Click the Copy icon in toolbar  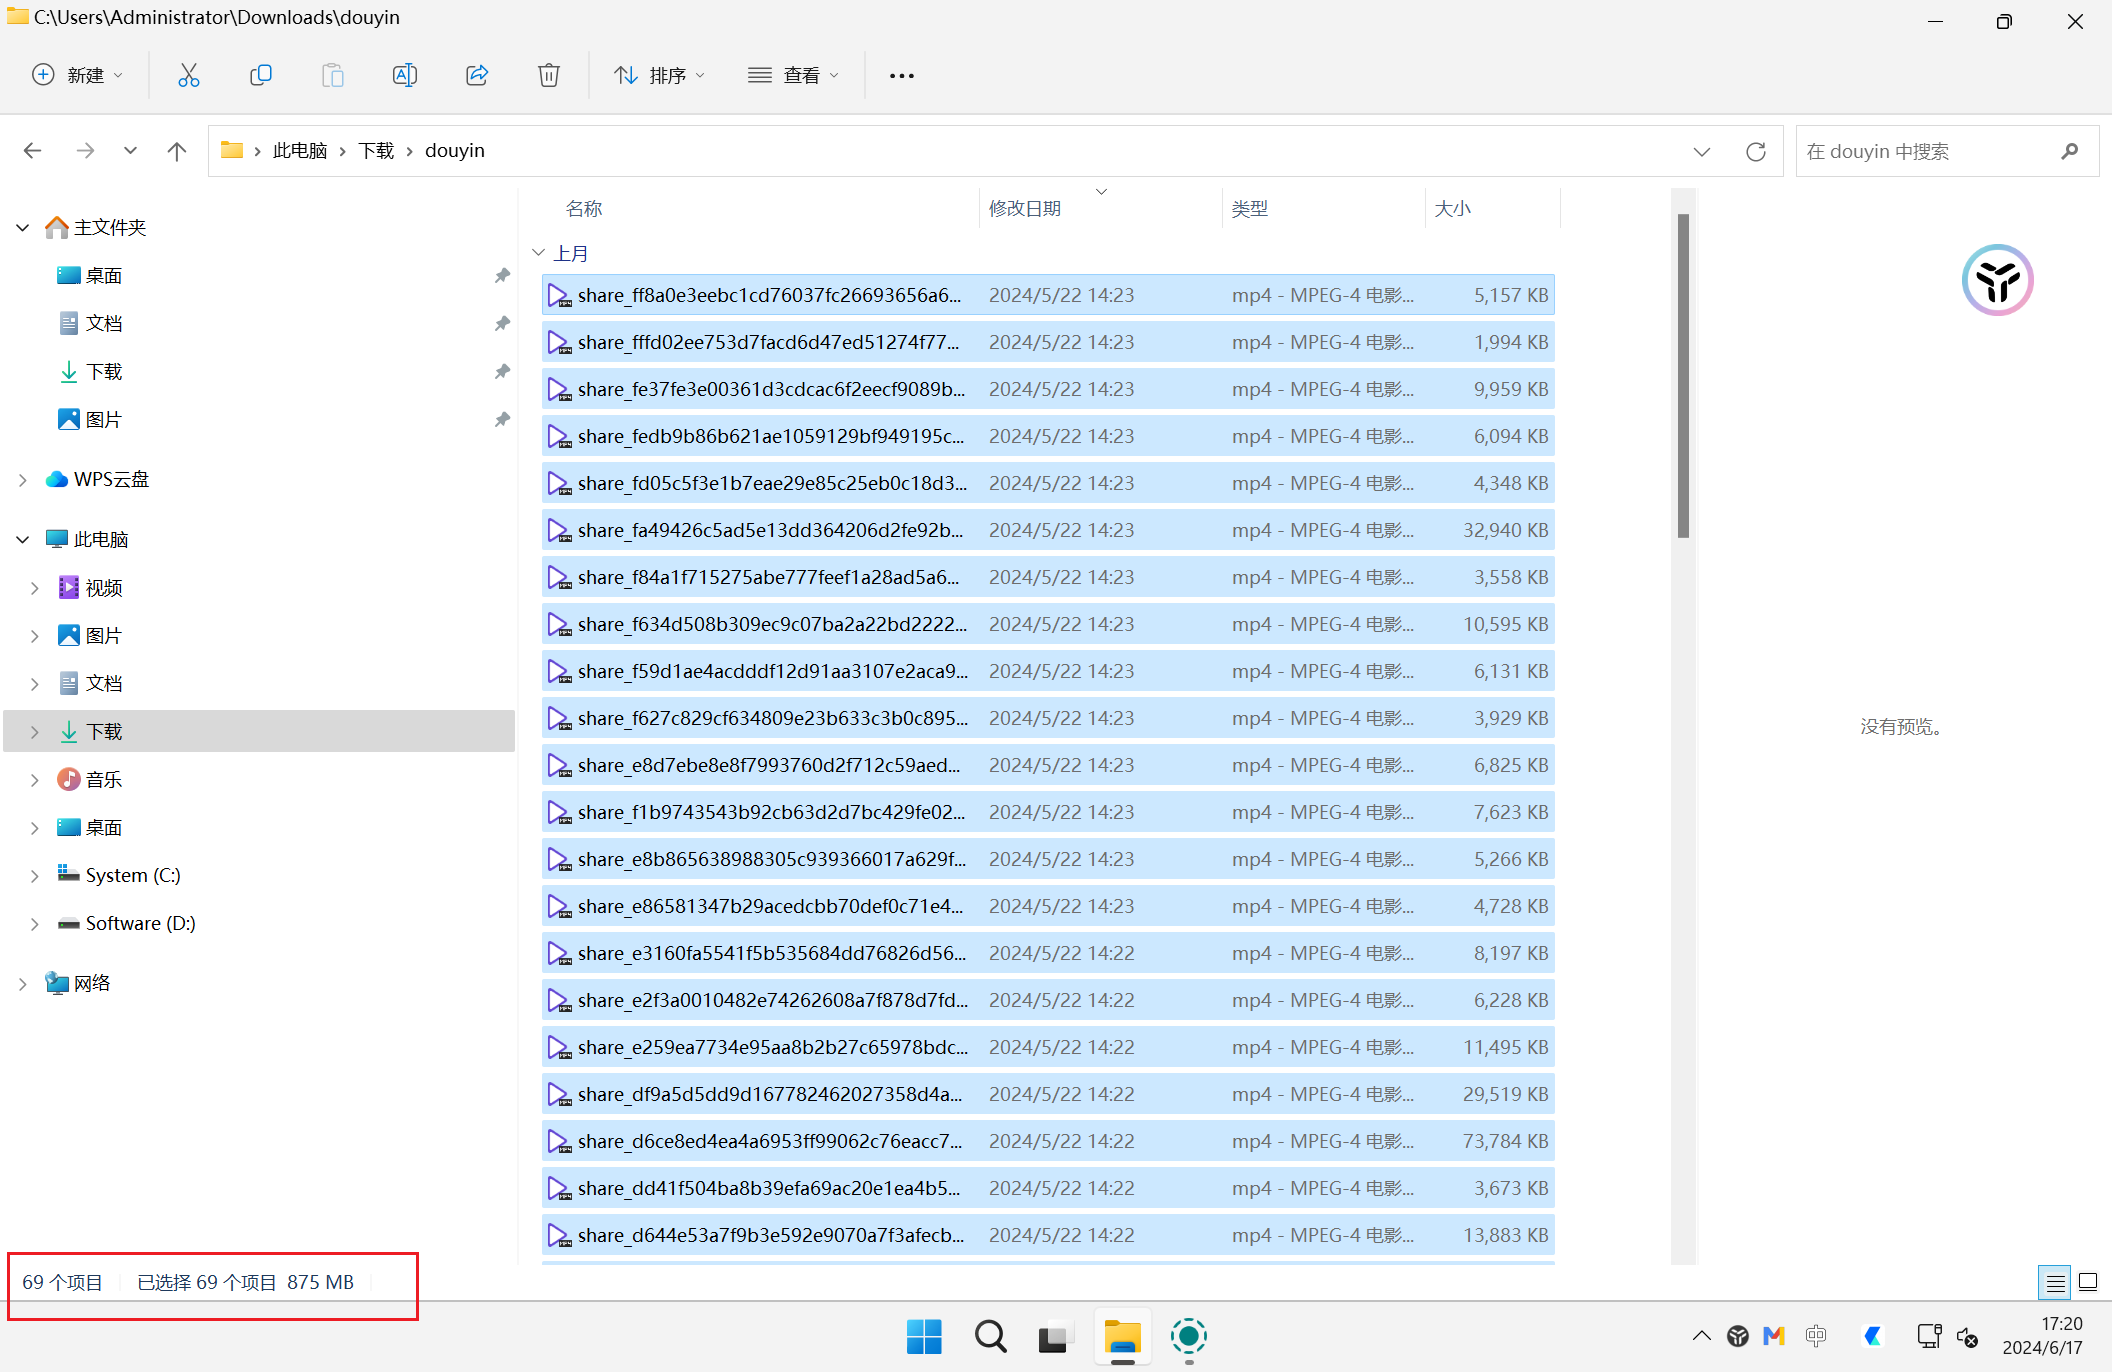tap(260, 75)
